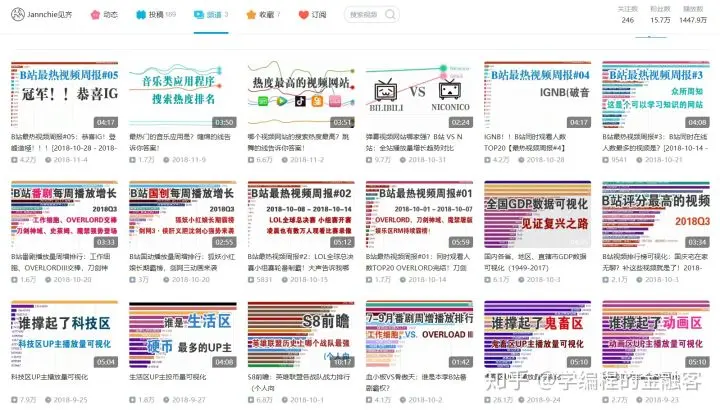Click the title IGNB!!B站同时观看人数TOP20
Viewport: 720px width, 410px height.
[x=525, y=142]
